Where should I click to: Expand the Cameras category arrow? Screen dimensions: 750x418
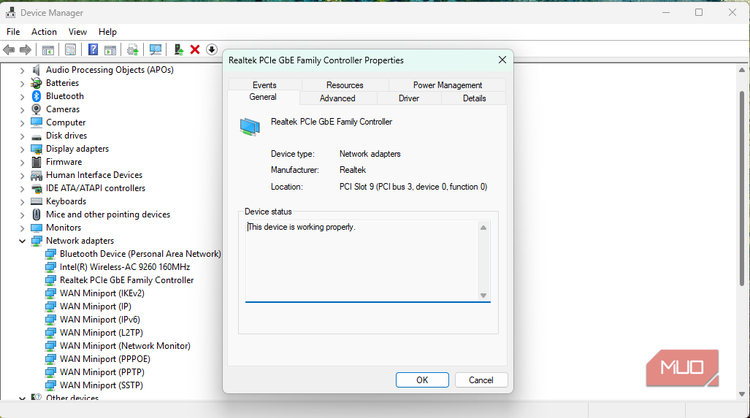22,109
